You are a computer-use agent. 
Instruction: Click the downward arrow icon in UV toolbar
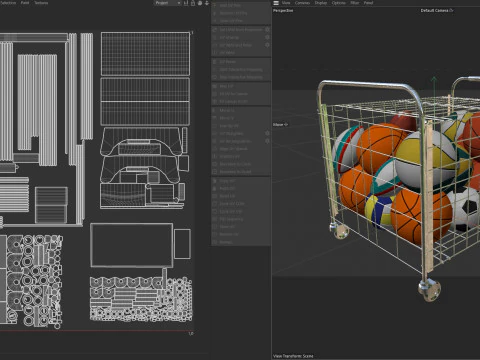coord(207,3)
